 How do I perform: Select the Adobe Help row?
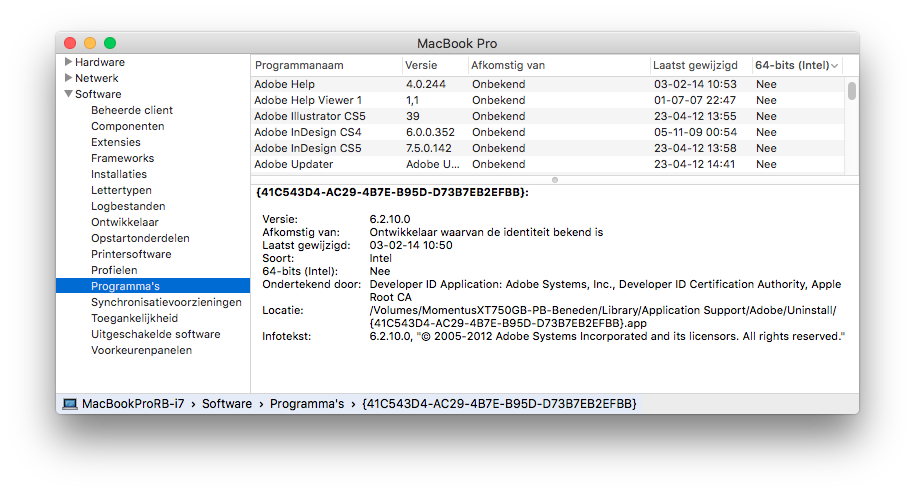547,84
